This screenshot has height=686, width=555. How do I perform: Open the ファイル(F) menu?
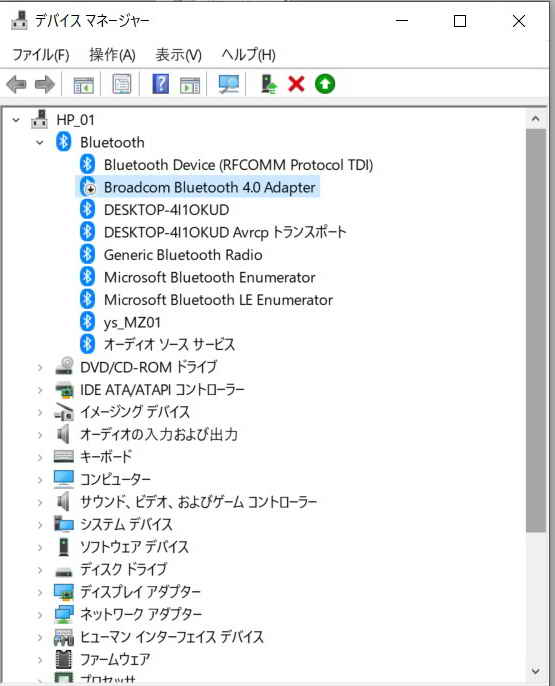click(x=41, y=55)
